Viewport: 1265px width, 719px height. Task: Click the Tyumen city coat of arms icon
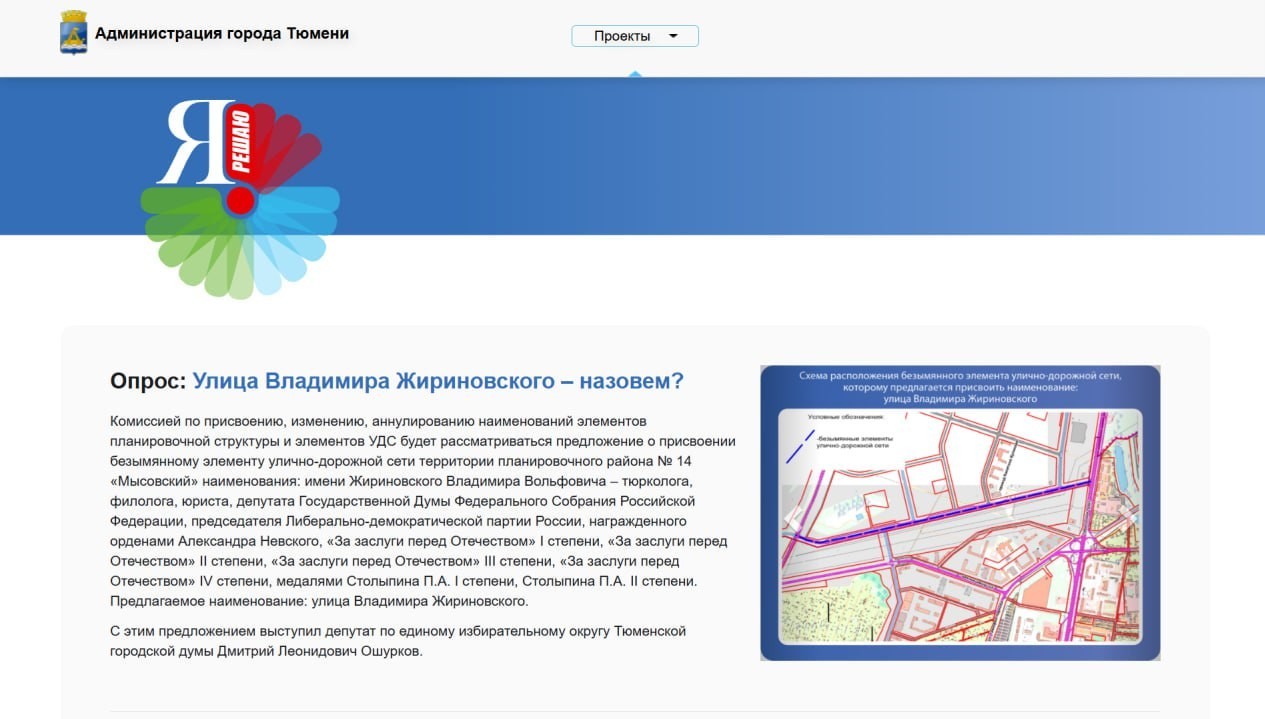(x=74, y=32)
